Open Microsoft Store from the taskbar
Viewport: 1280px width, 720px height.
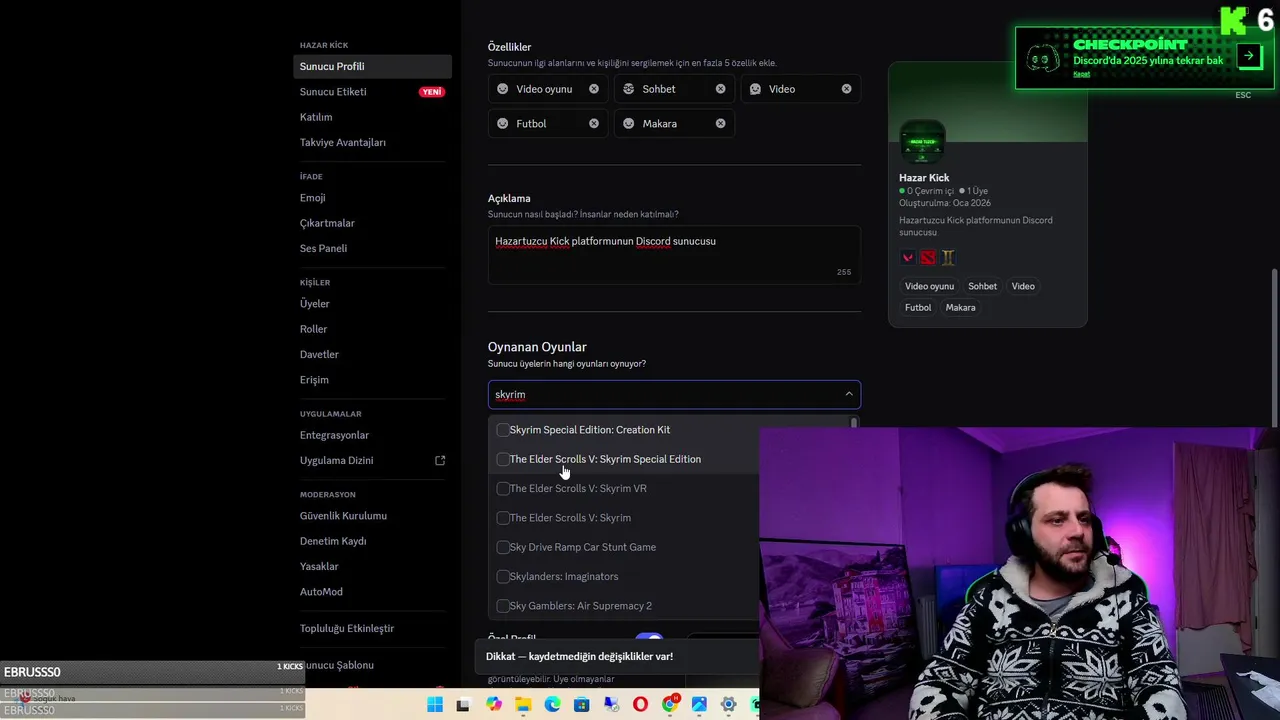pos(581,705)
